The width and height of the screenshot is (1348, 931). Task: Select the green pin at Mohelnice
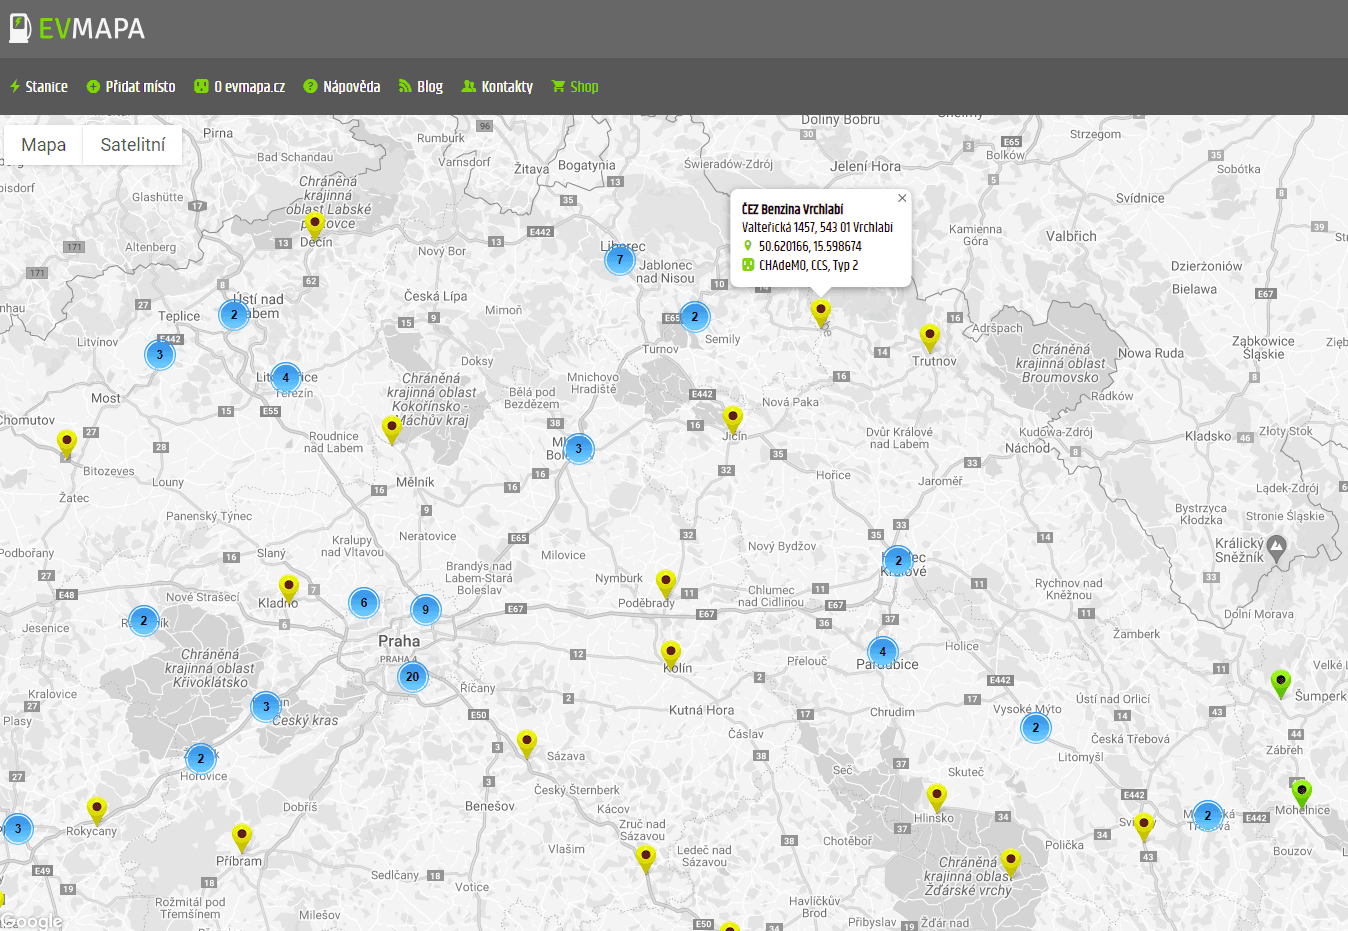tap(1301, 794)
